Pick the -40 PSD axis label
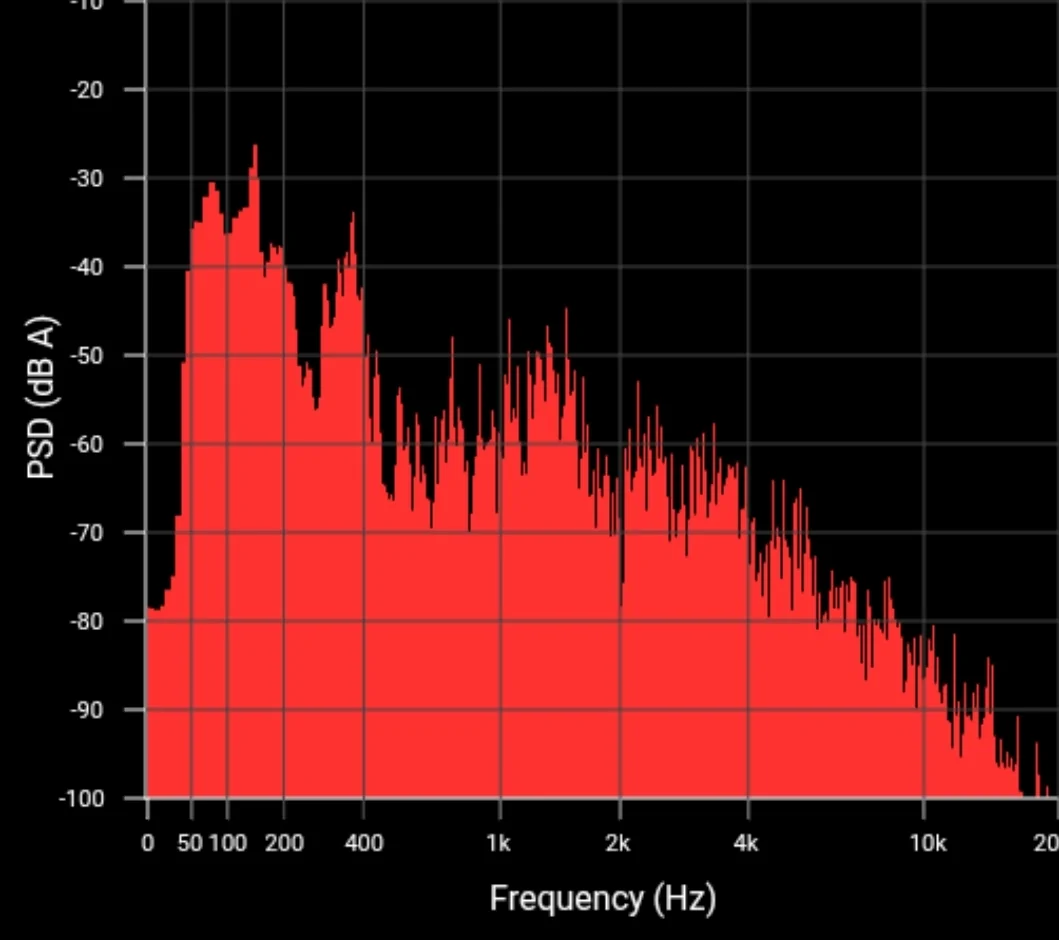Viewport: 1059px width, 940px height. point(86,267)
